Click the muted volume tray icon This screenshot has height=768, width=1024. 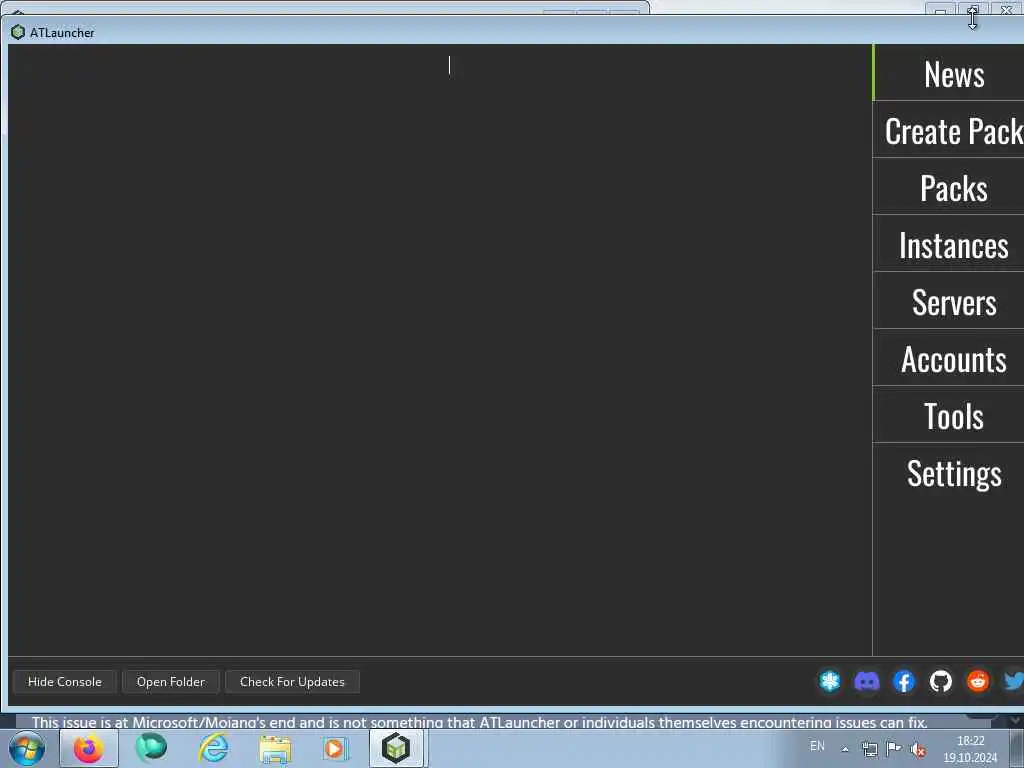918,750
